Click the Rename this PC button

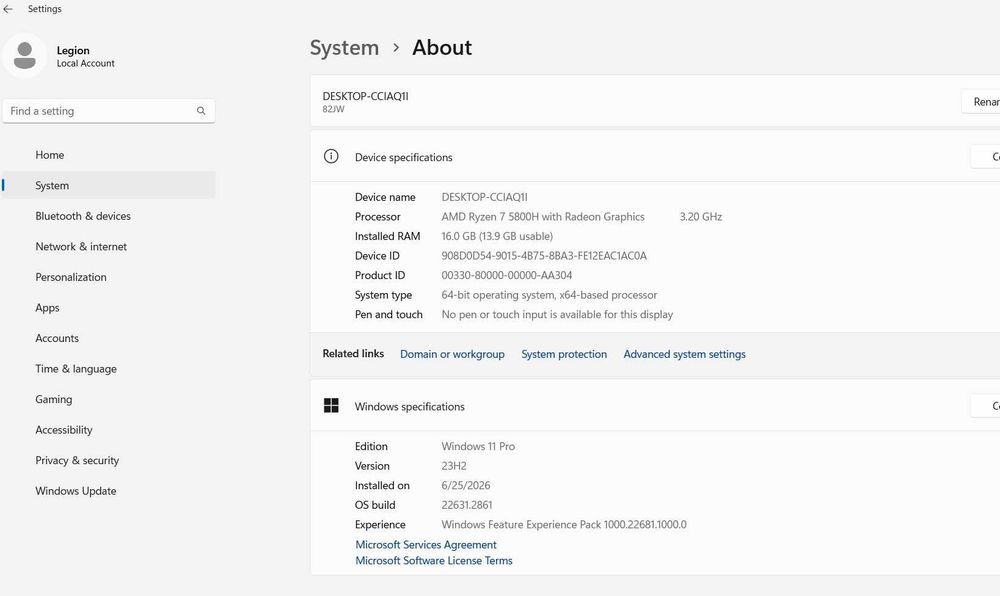coord(981,101)
